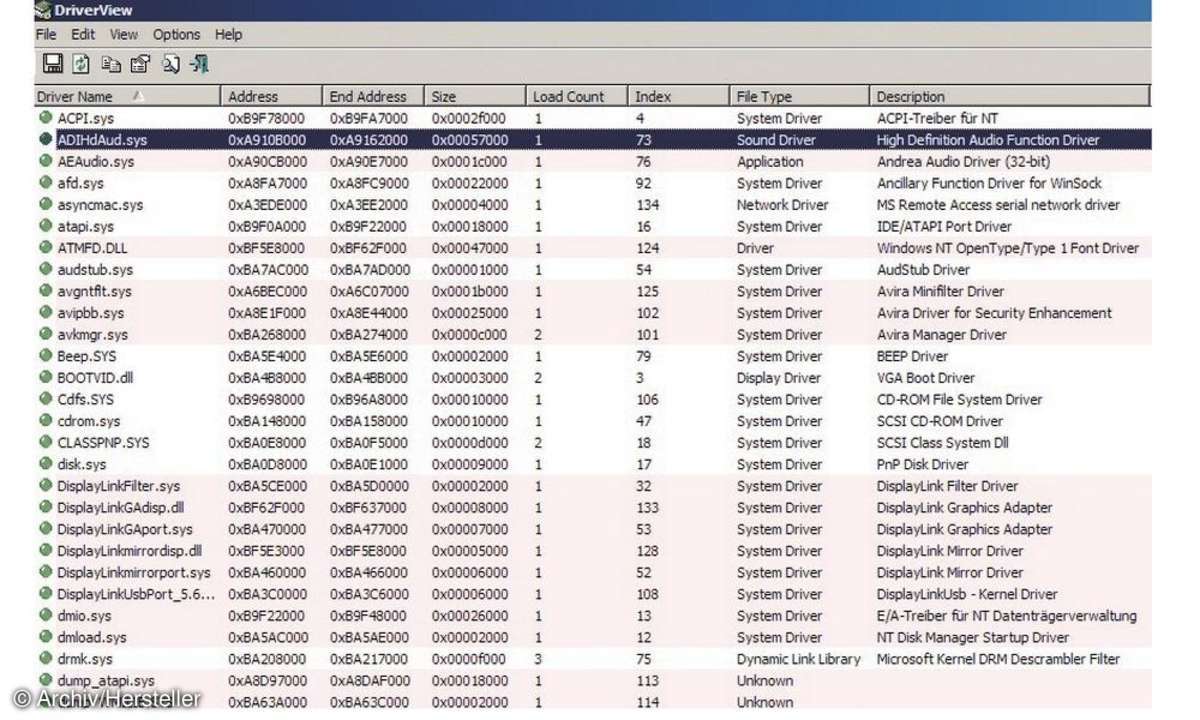Sort by the Address column header

coord(272,97)
